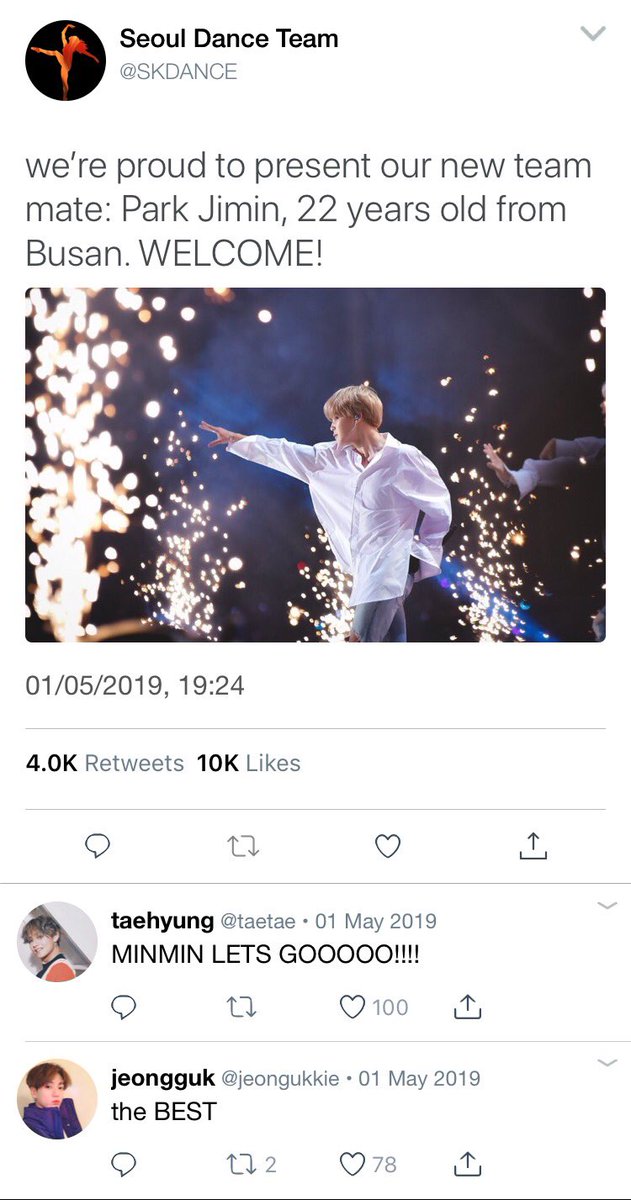Share the main tweet

pyautogui.click(x=533, y=846)
